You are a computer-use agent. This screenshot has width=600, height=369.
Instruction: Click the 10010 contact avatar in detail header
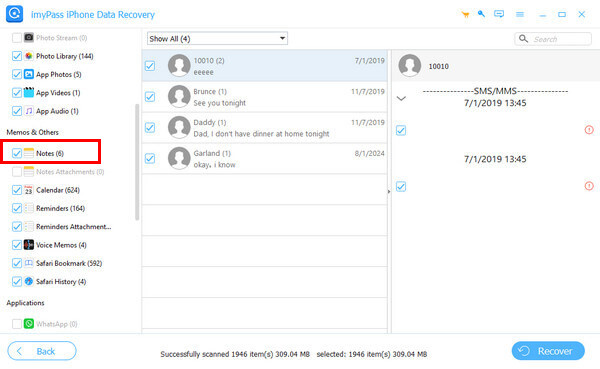[409, 65]
